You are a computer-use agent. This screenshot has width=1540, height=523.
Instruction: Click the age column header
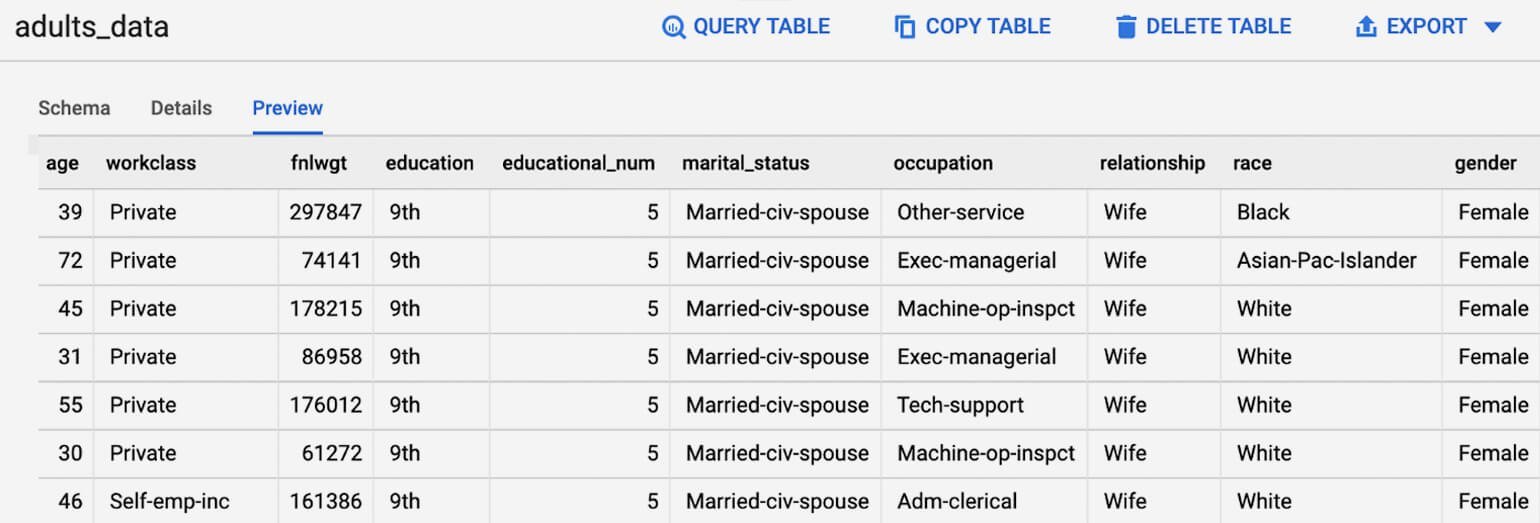tap(62, 163)
